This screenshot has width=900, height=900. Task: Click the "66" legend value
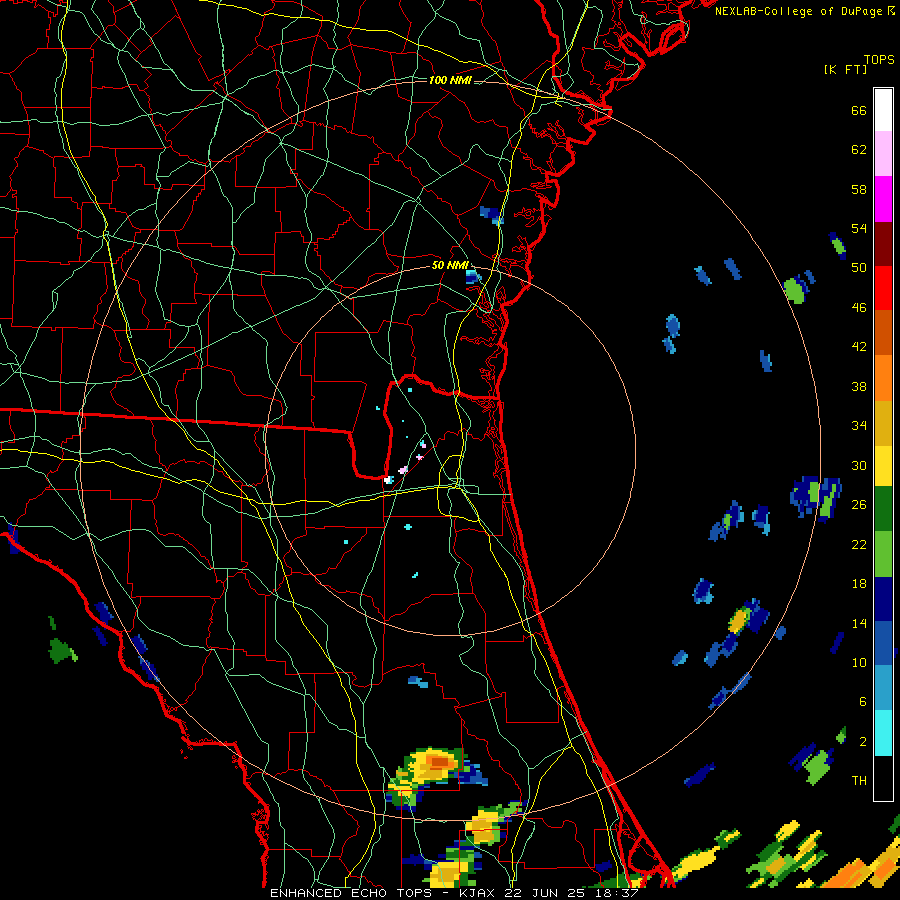[859, 111]
